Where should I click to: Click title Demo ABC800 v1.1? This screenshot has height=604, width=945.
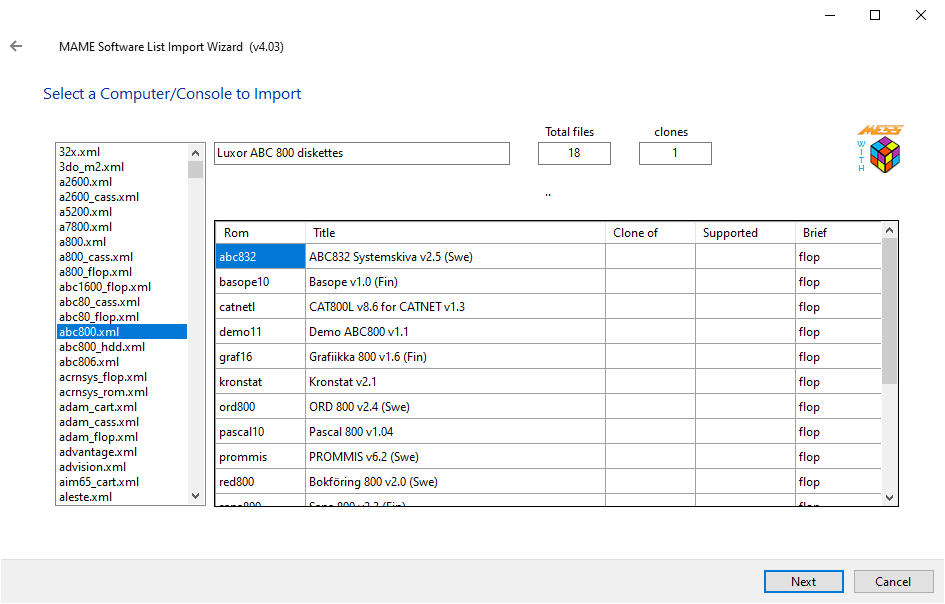tap(359, 332)
